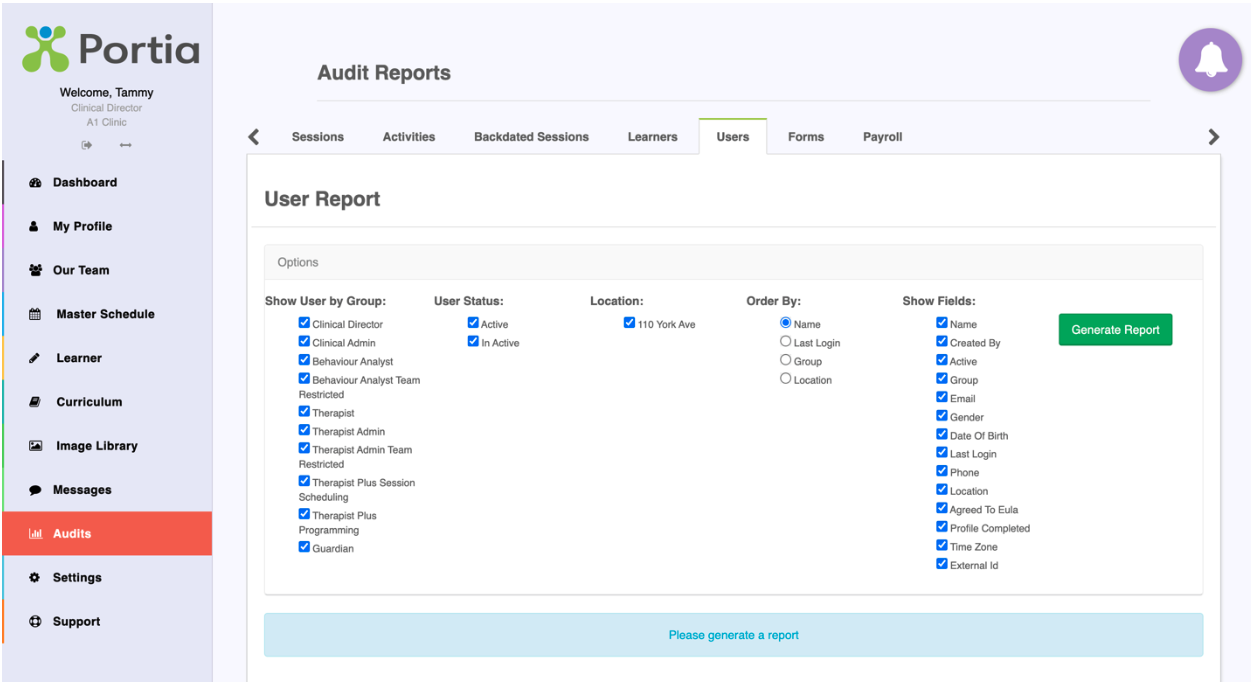Toggle the External Id field checkbox

click(x=942, y=564)
